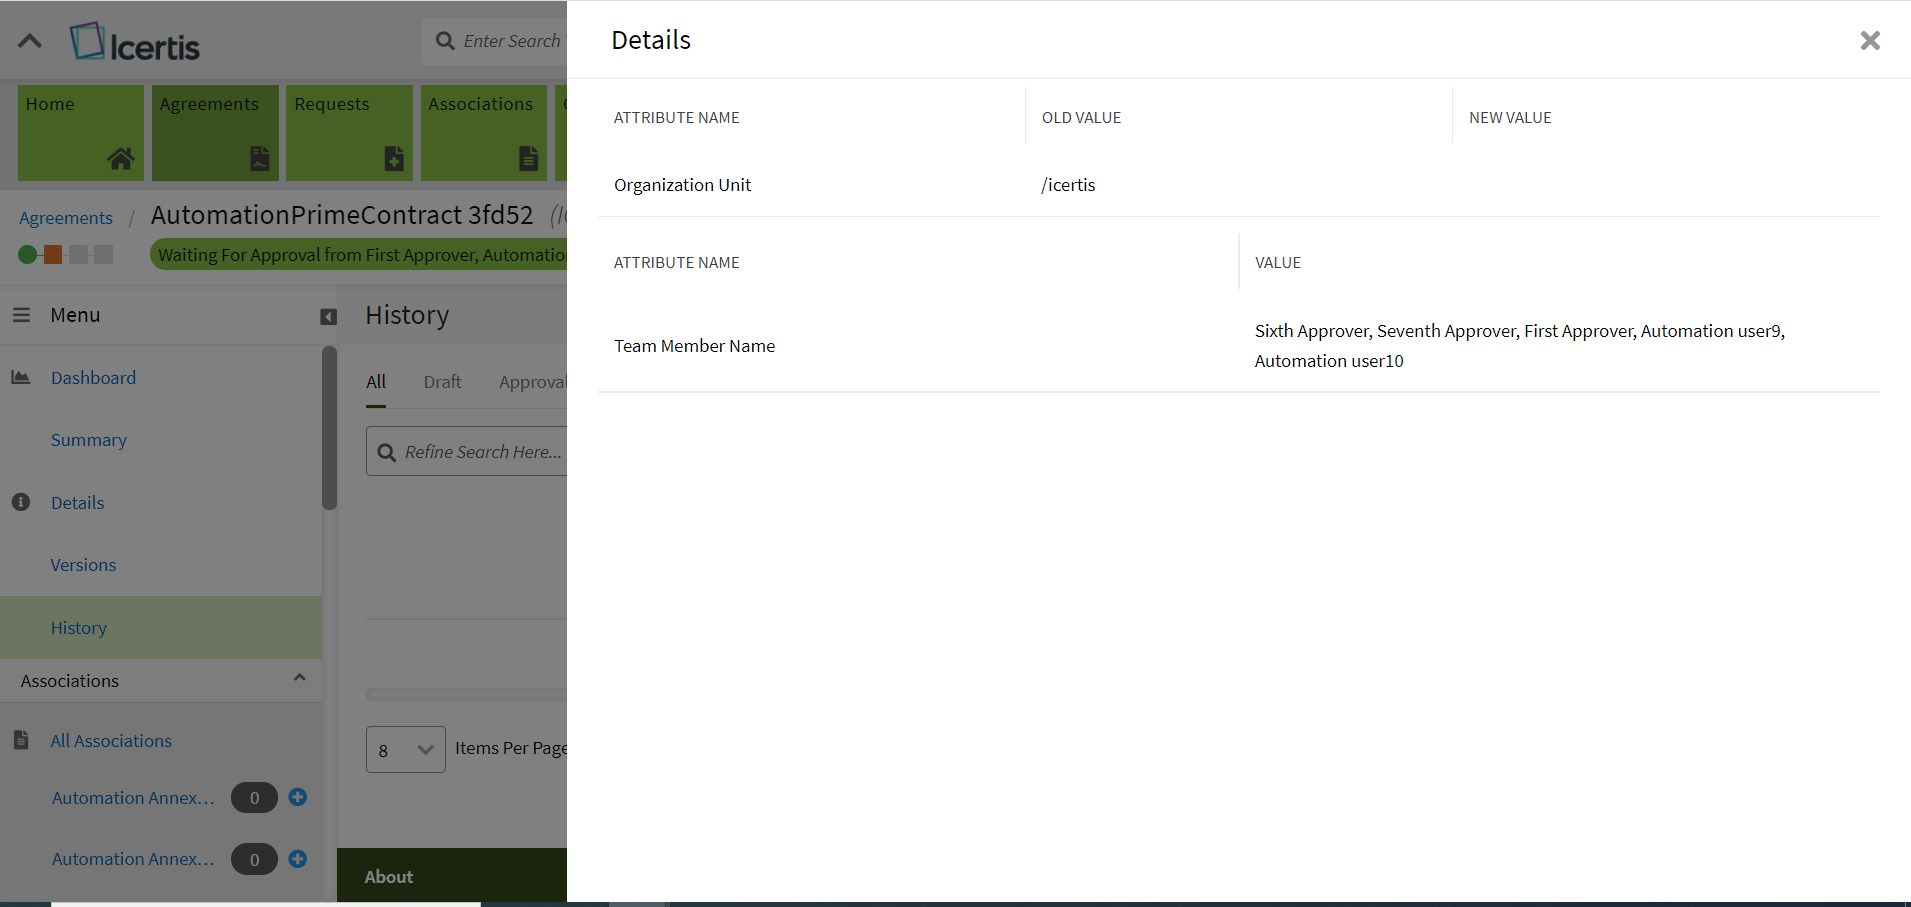This screenshot has width=1911, height=907.
Task: Collapse the Associations section chevron
Action: [x=299, y=679]
